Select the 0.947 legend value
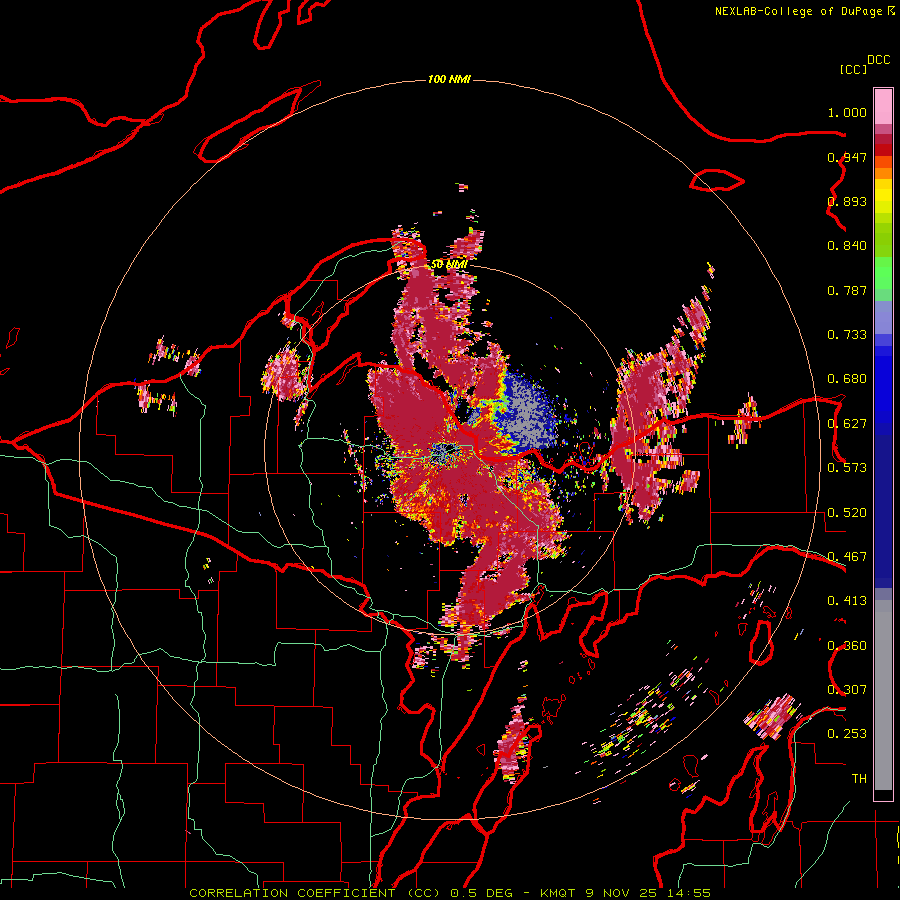Viewport: 900px width, 900px height. [x=847, y=157]
